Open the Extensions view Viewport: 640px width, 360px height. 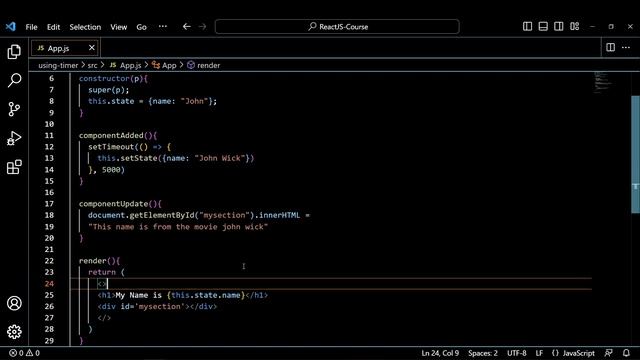click(x=14, y=167)
